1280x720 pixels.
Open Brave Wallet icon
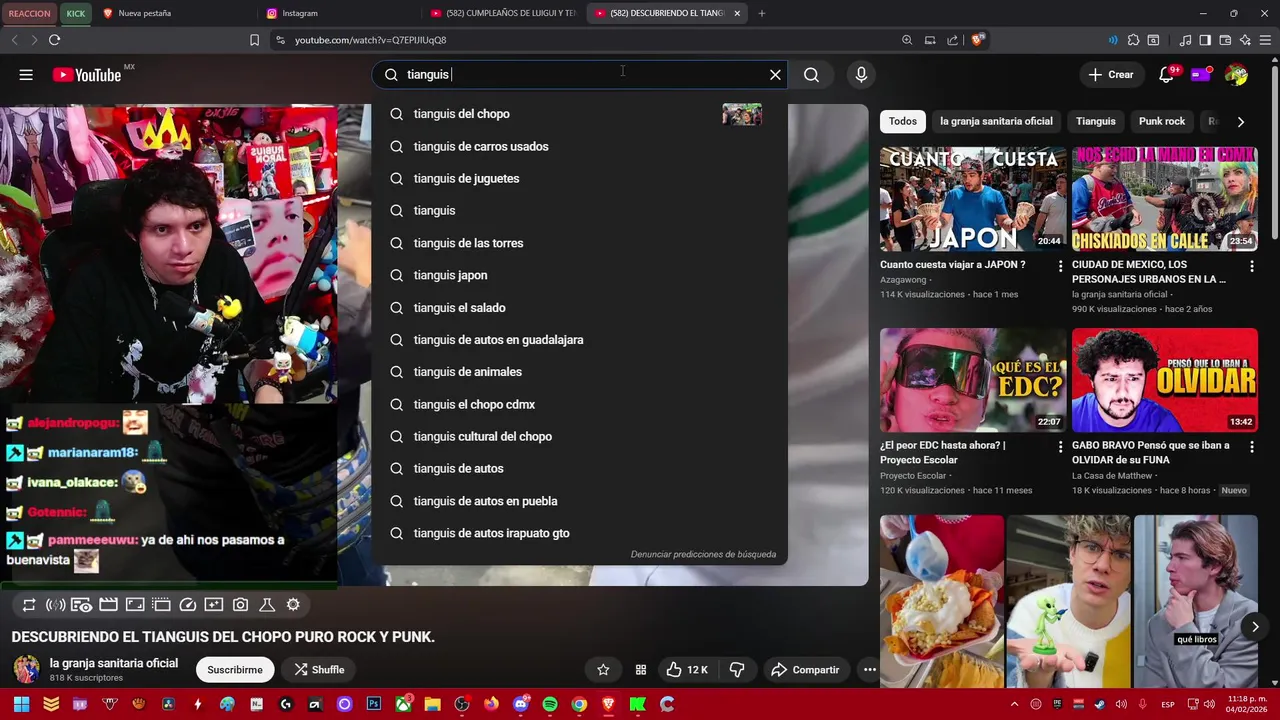pyautogui.click(x=1225, y=40)
